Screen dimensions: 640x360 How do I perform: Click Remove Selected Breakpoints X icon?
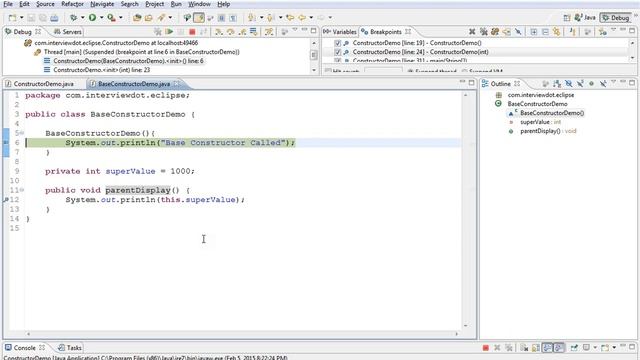(472, 31)
